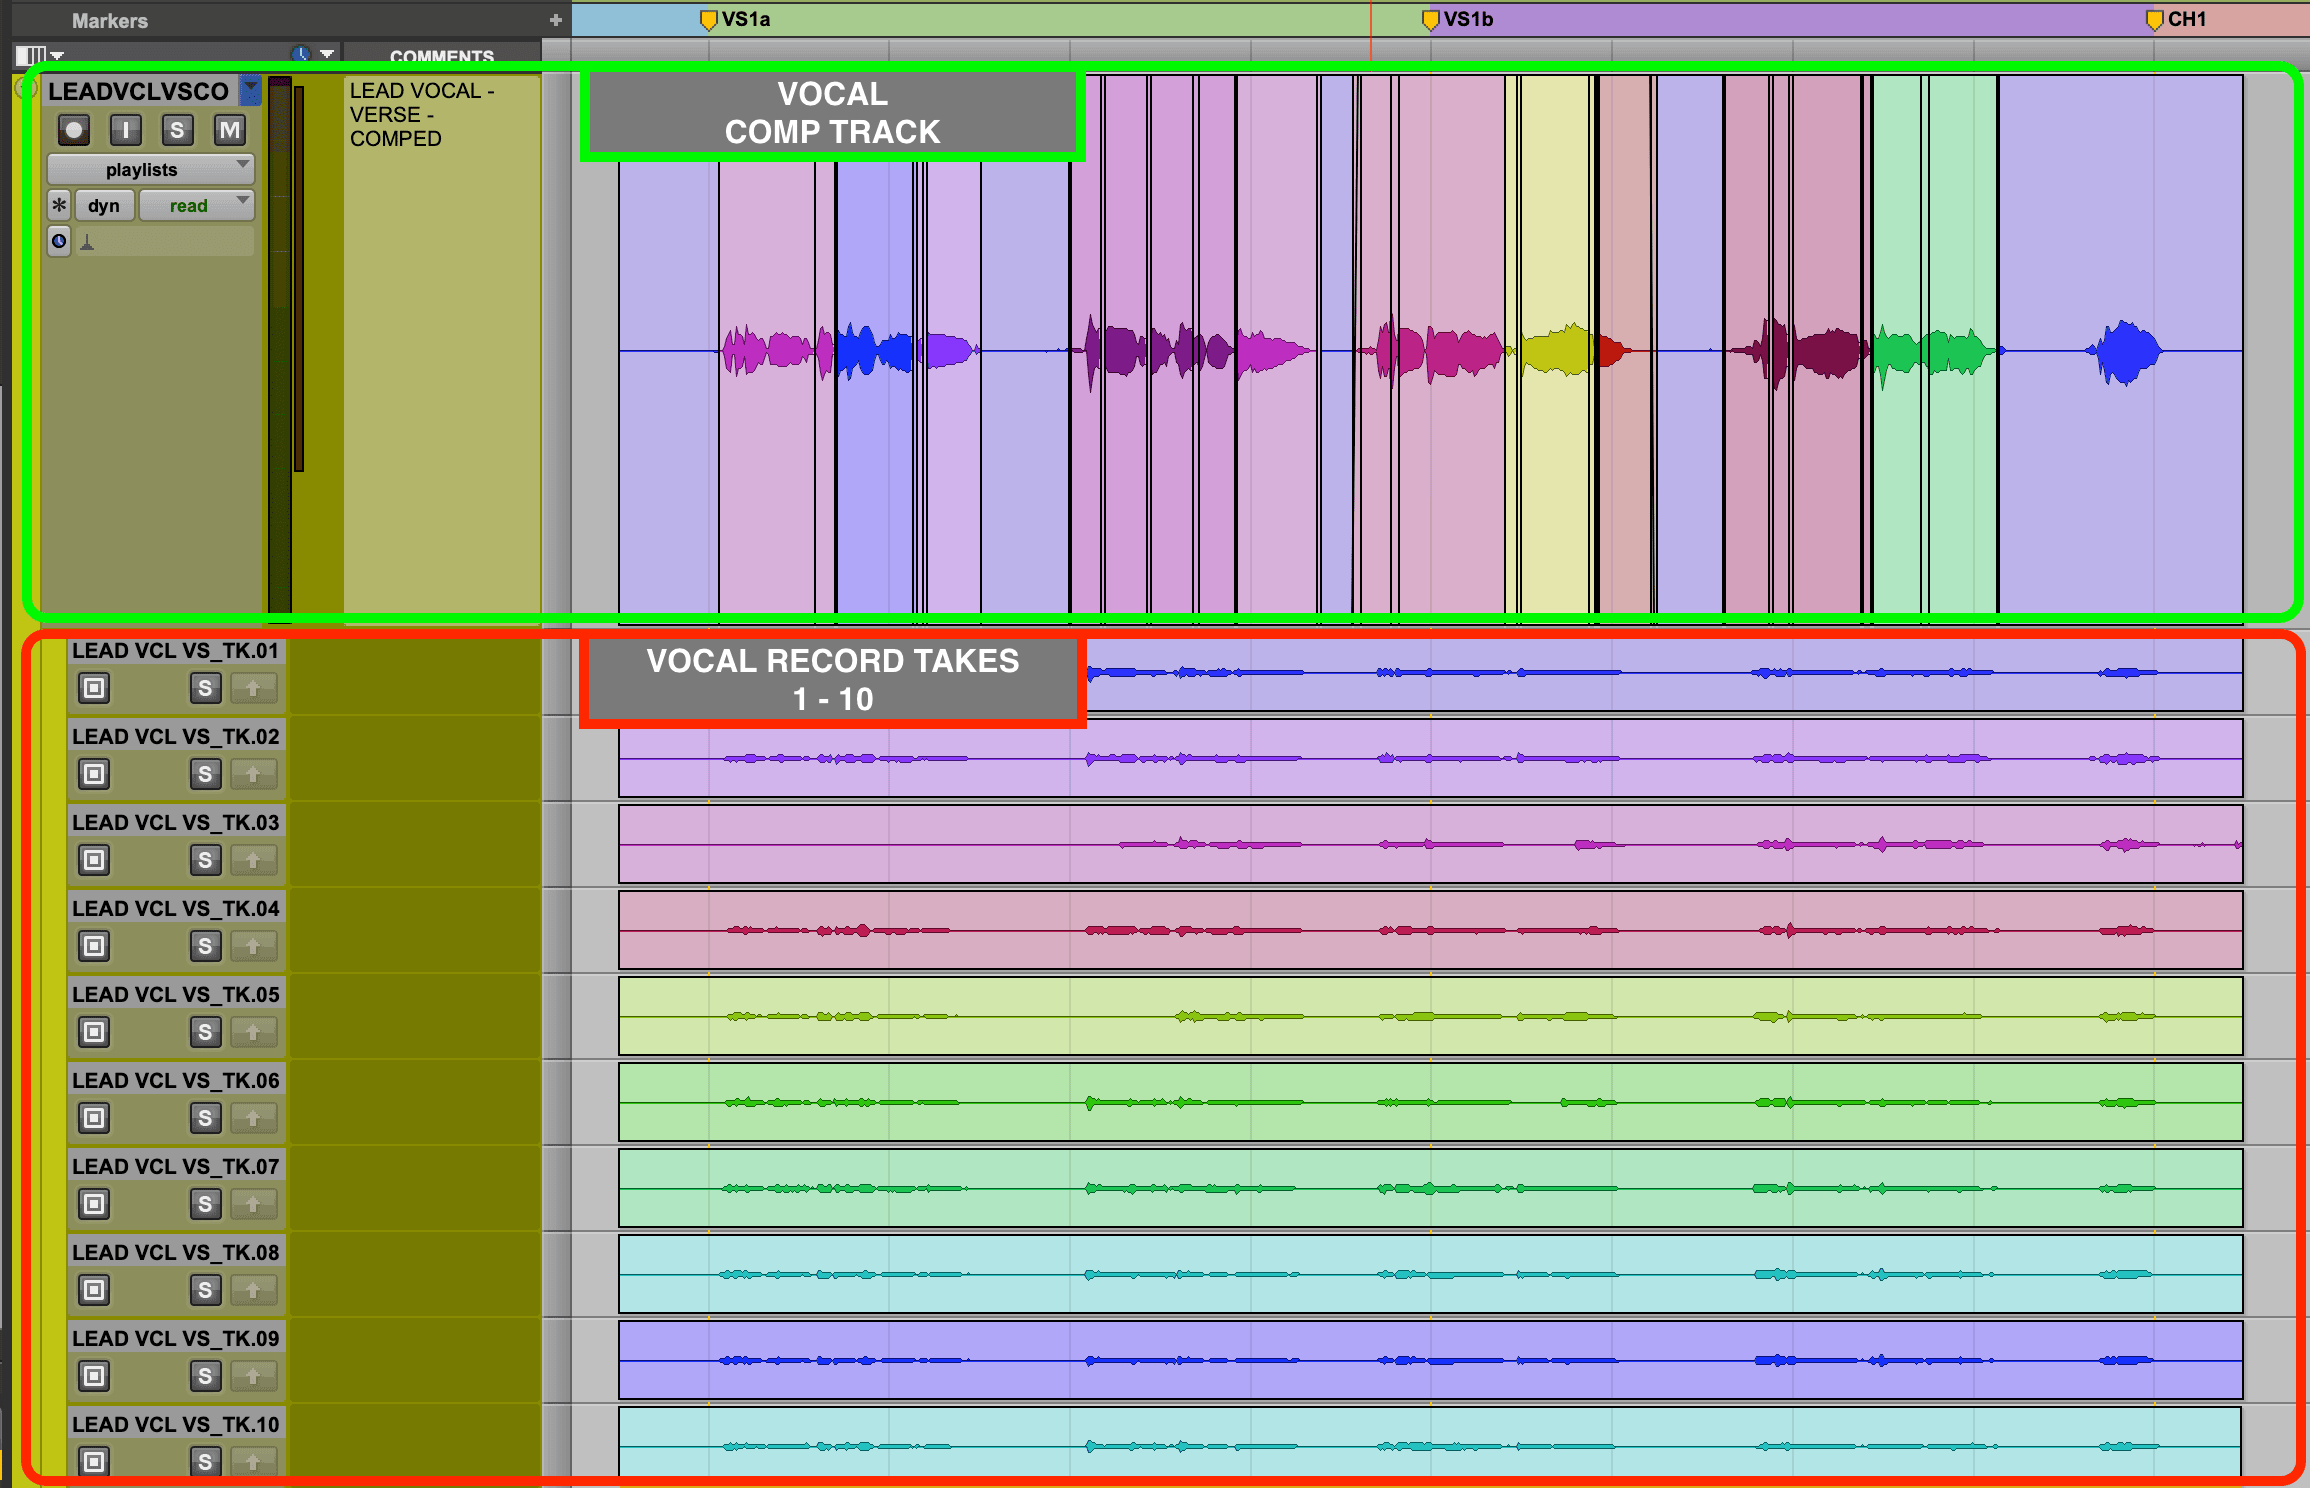Show TK.04 playlist in the main lane

point(94,946)
